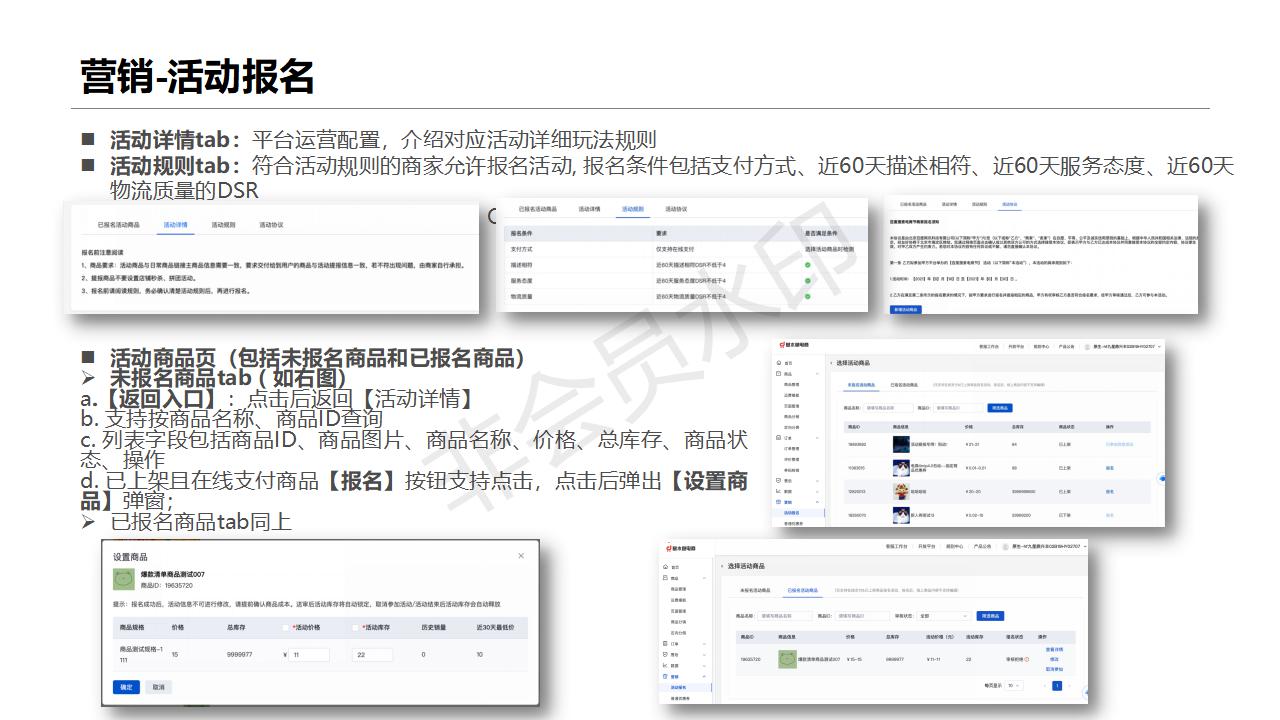Screen dimensions: 1280x720
Task: Click the green status dot for 物流质量
Action: (x=807, y=296)
